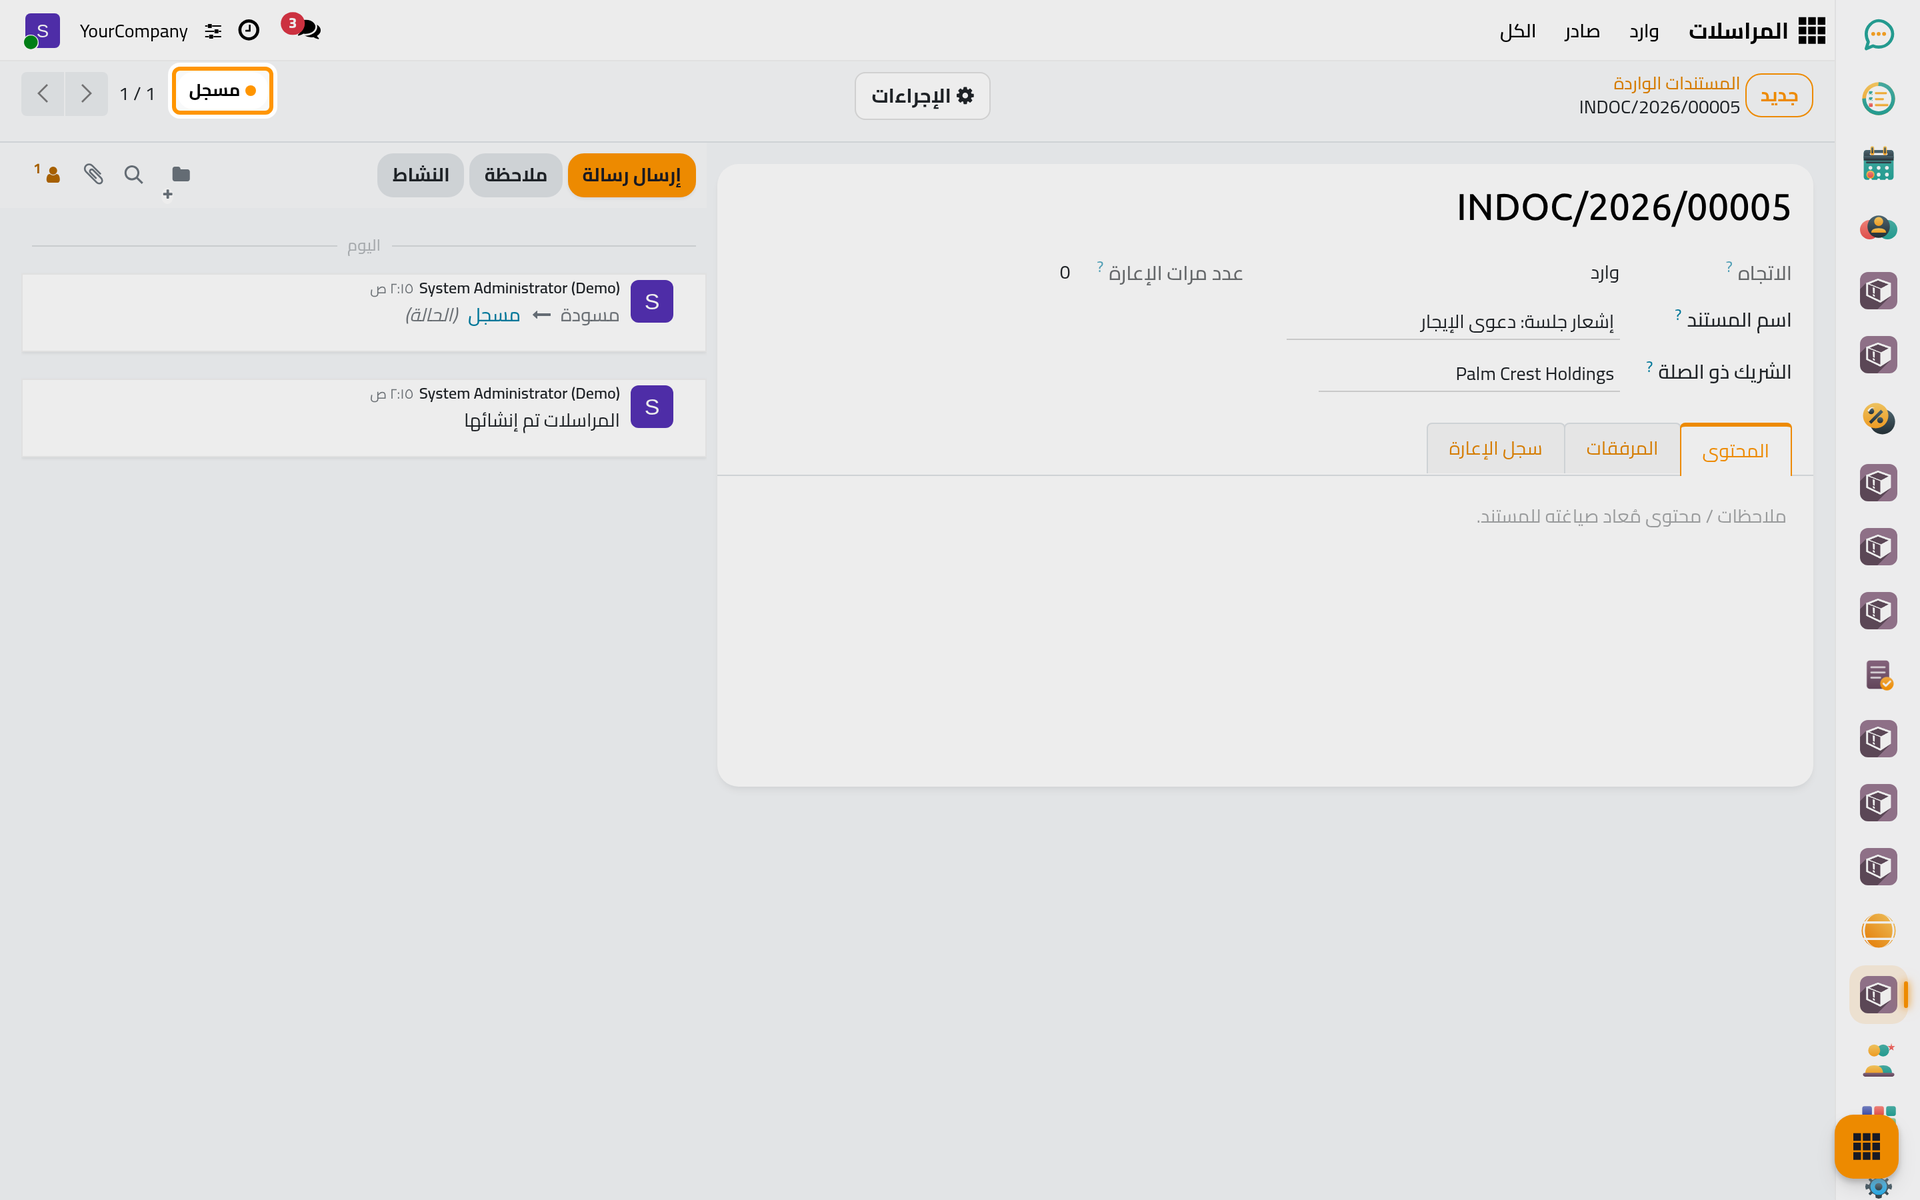Open the clock activities icon in top bar
1920x1200 pixels.
(x=249, y=31)
